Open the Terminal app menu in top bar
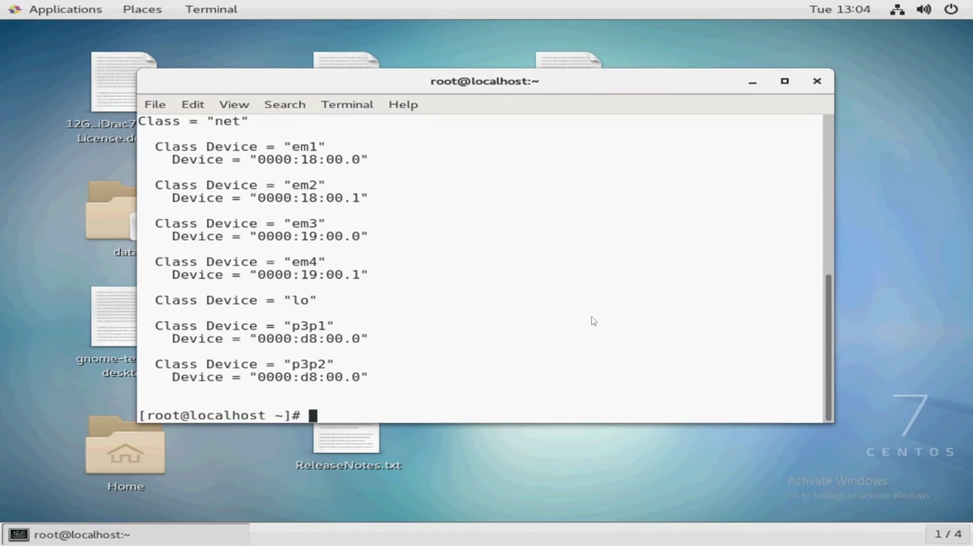This screenshot has width=973, height=546. point(211,9)
